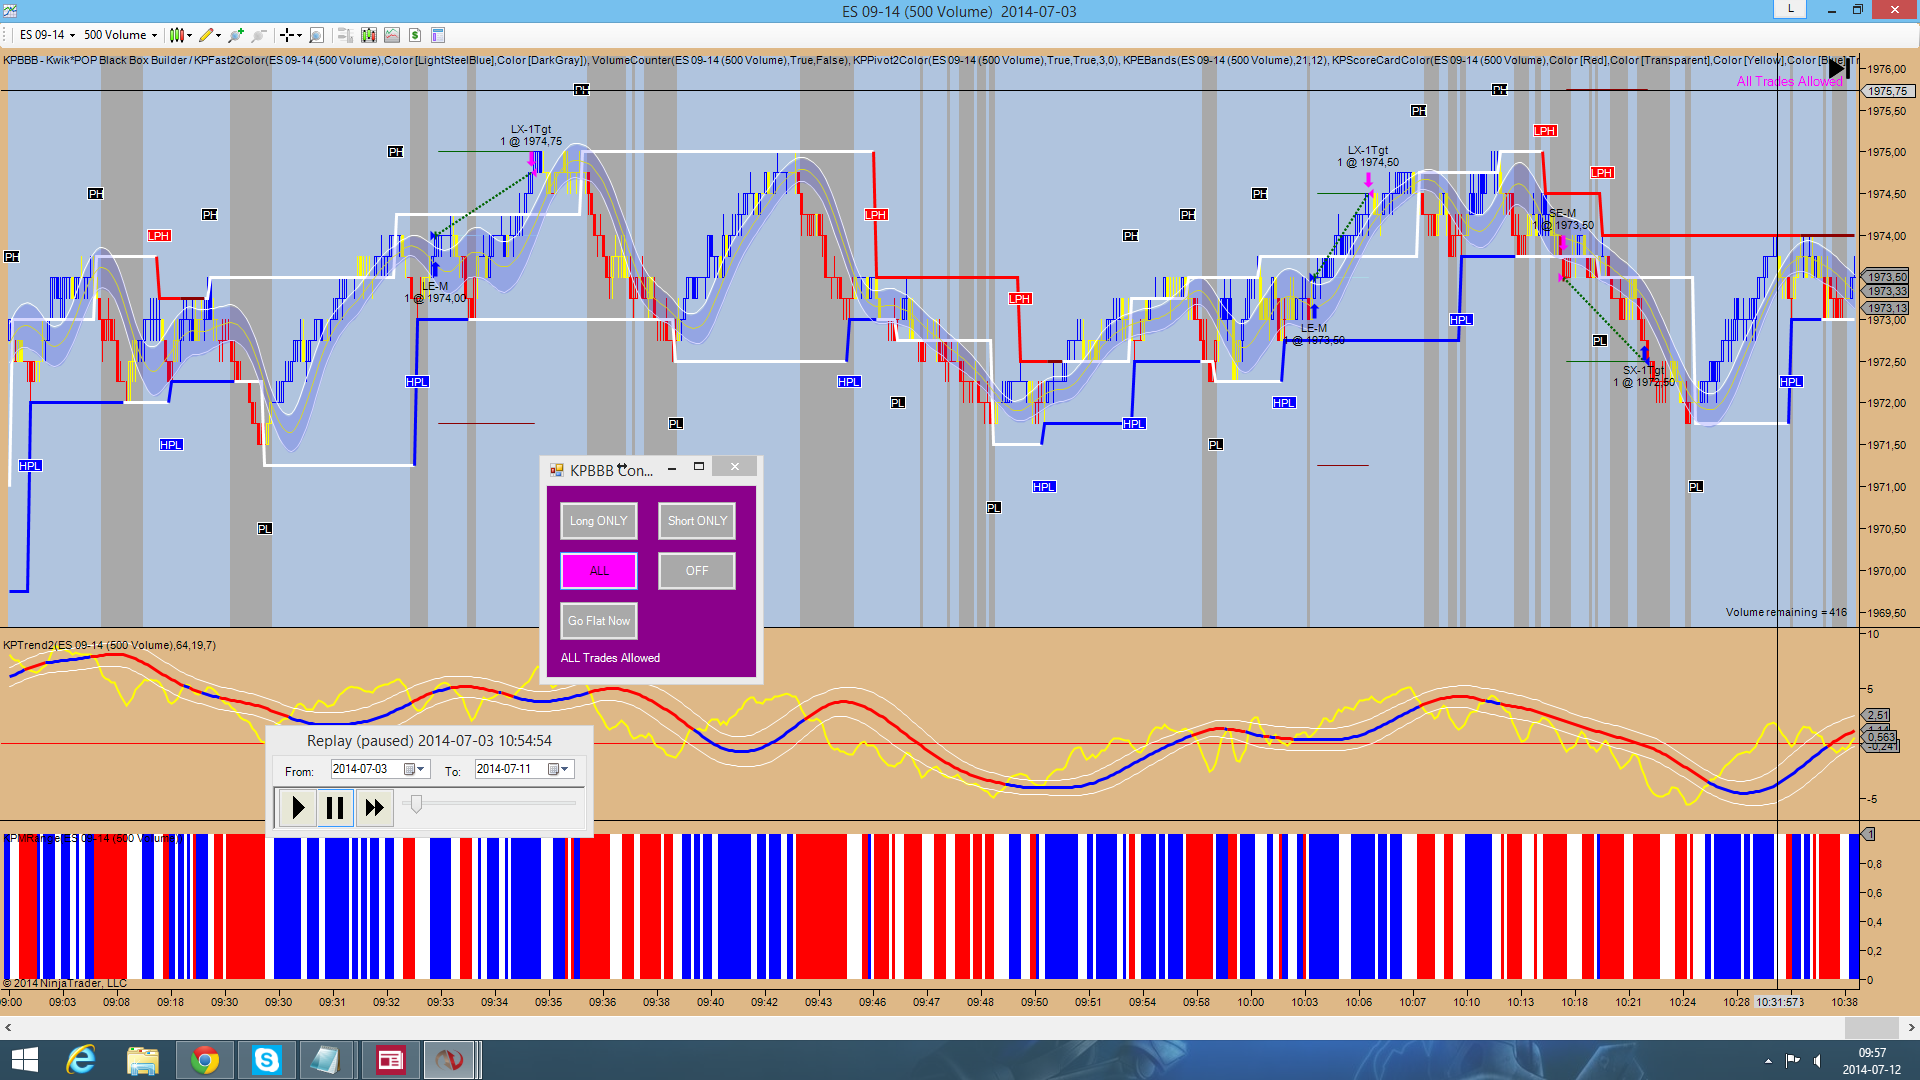Click the crosshair cursor tool icon
Image resolution: width=1920 pixels, height=1080 pixels.
pos(288,35)
